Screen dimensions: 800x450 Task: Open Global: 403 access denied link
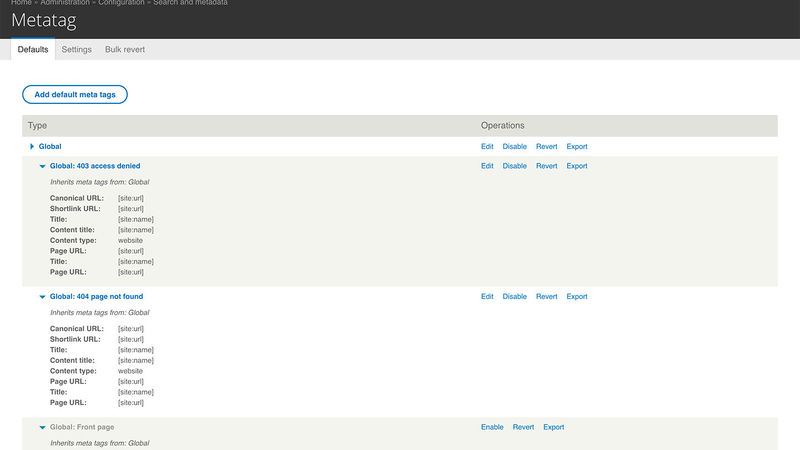pyautogui.click(x=95, y=166)
